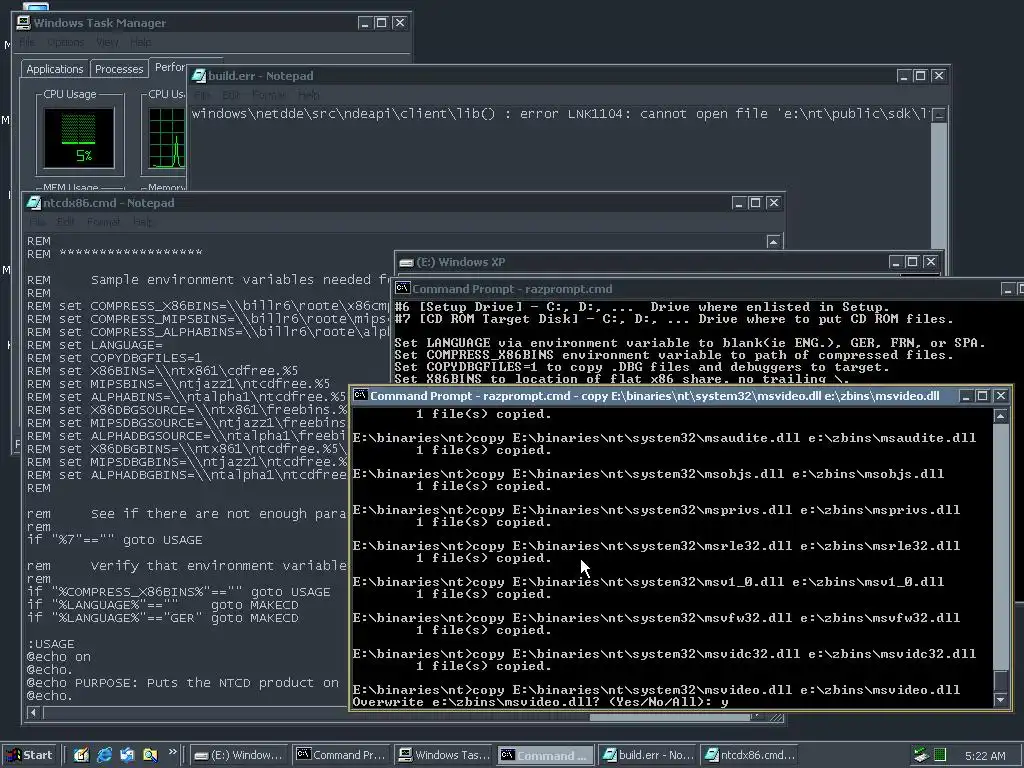Image resolution: width=1024 pixels, height=768 pixels.
Task: Click the resize grip of ntcdx86.cmd Notepad
Action: tap(776, 717)
